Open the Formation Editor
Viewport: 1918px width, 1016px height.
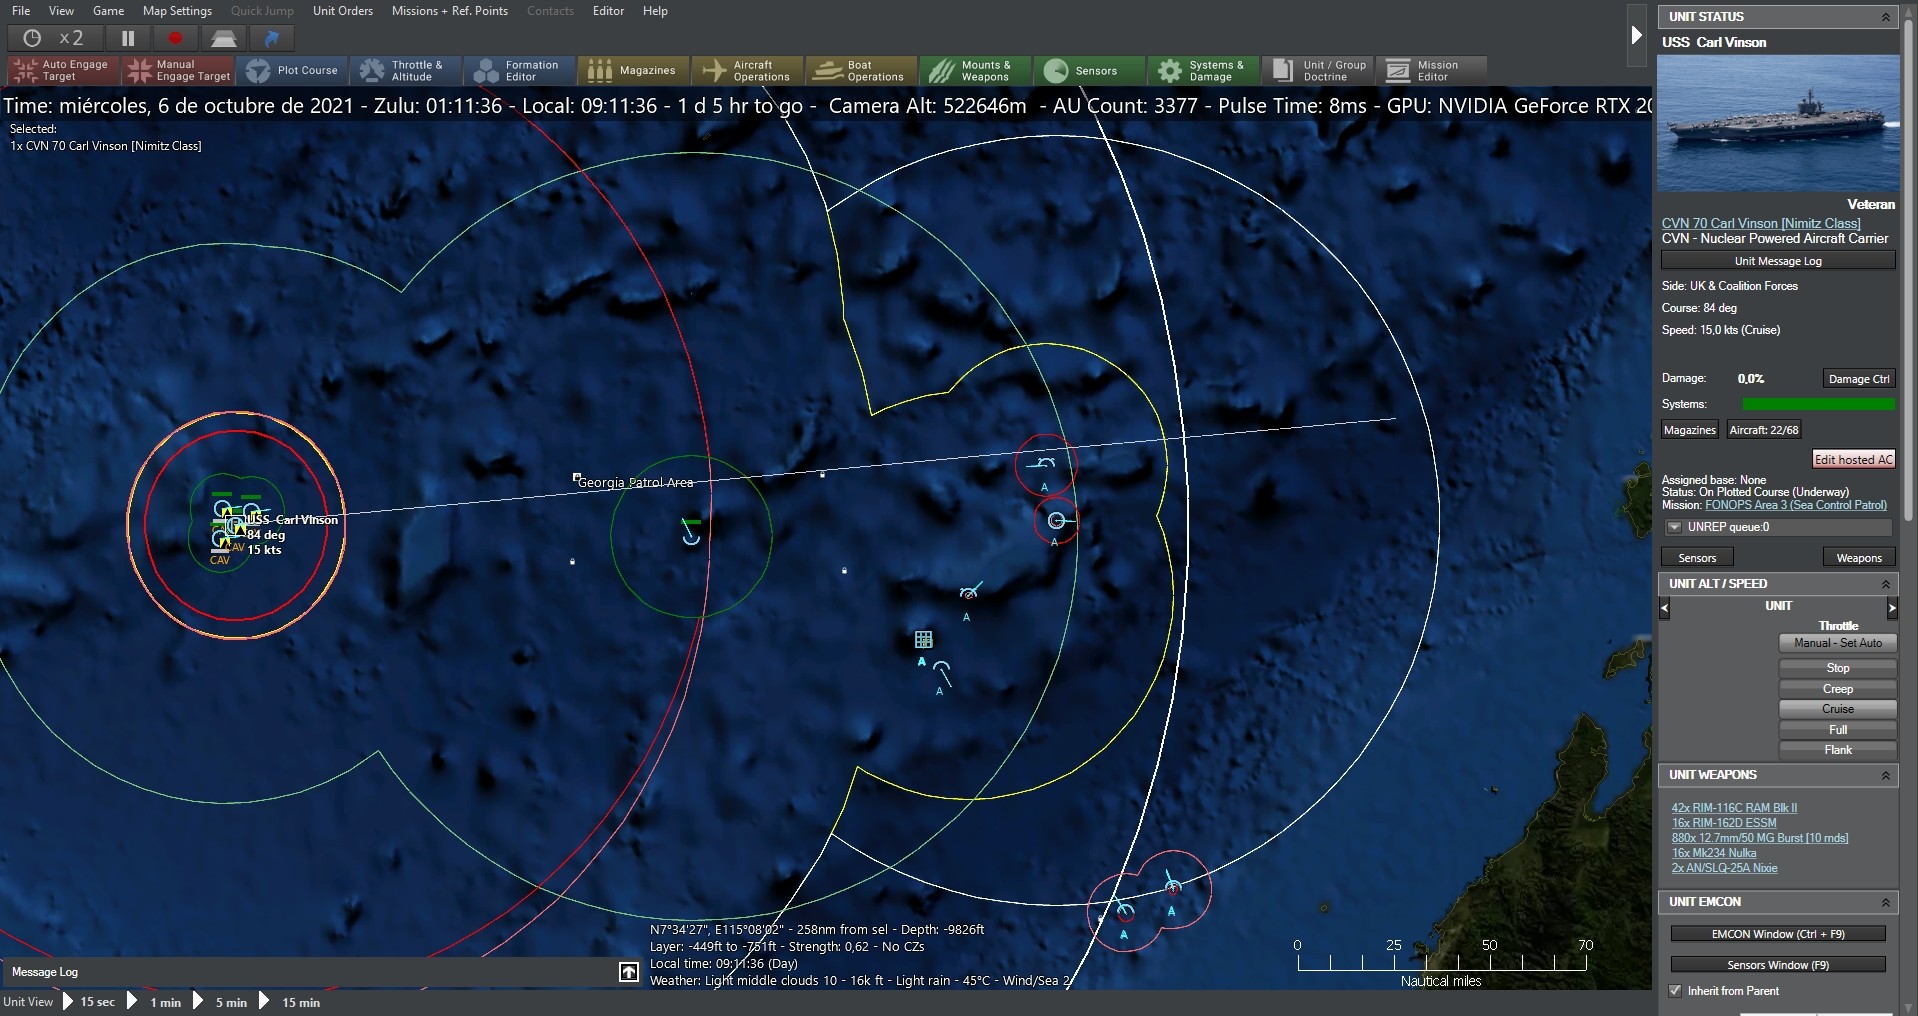(x=517, y=70)
